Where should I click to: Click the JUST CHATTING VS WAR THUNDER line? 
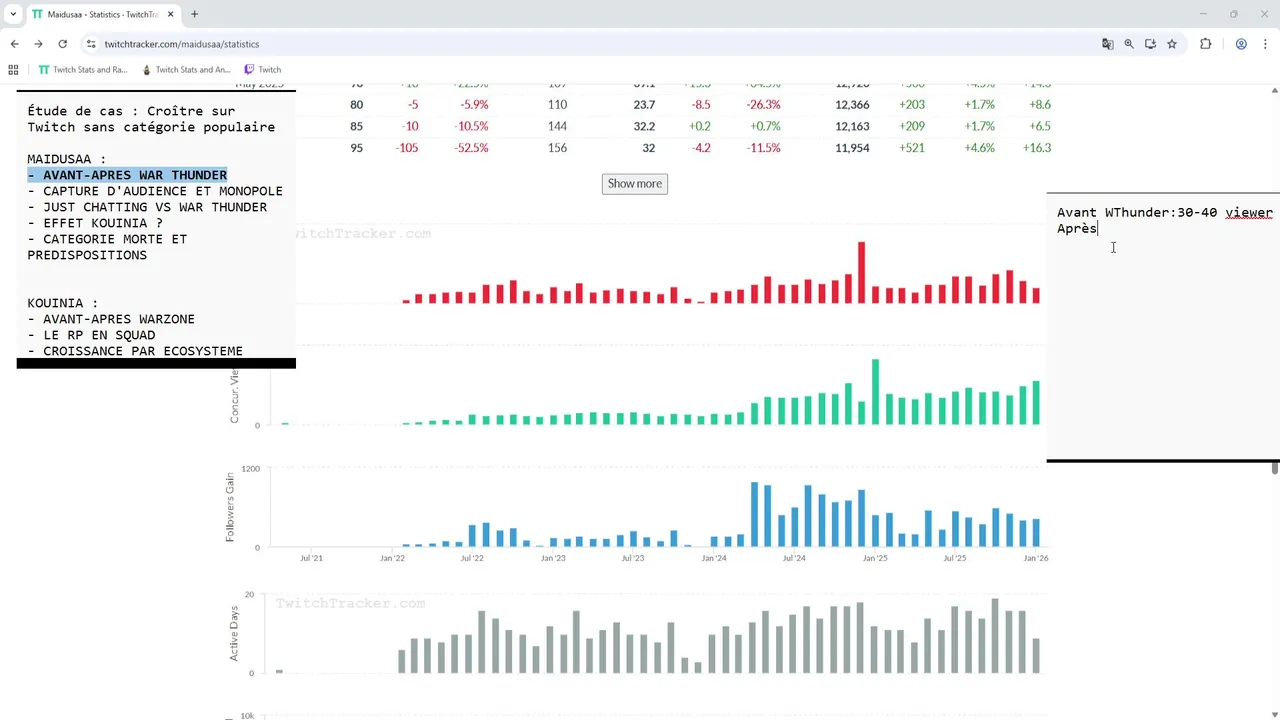coord(147,207)
